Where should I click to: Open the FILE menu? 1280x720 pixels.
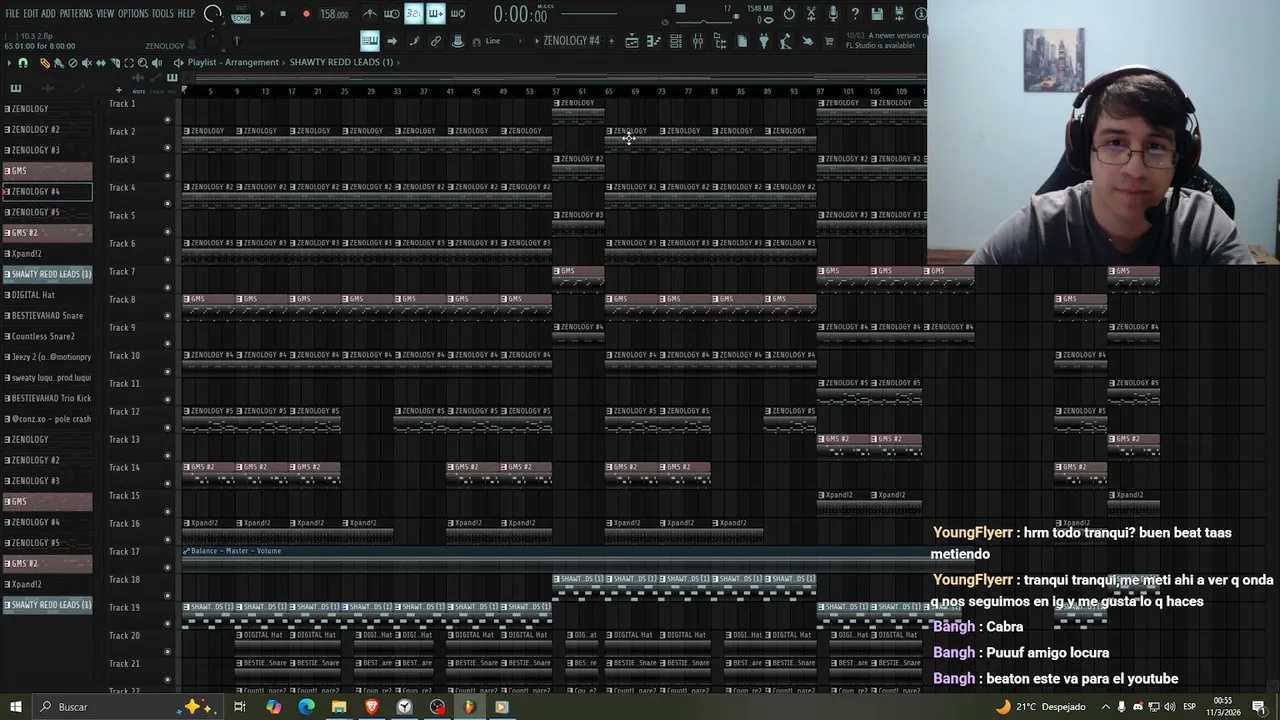(x=12, y=14)
